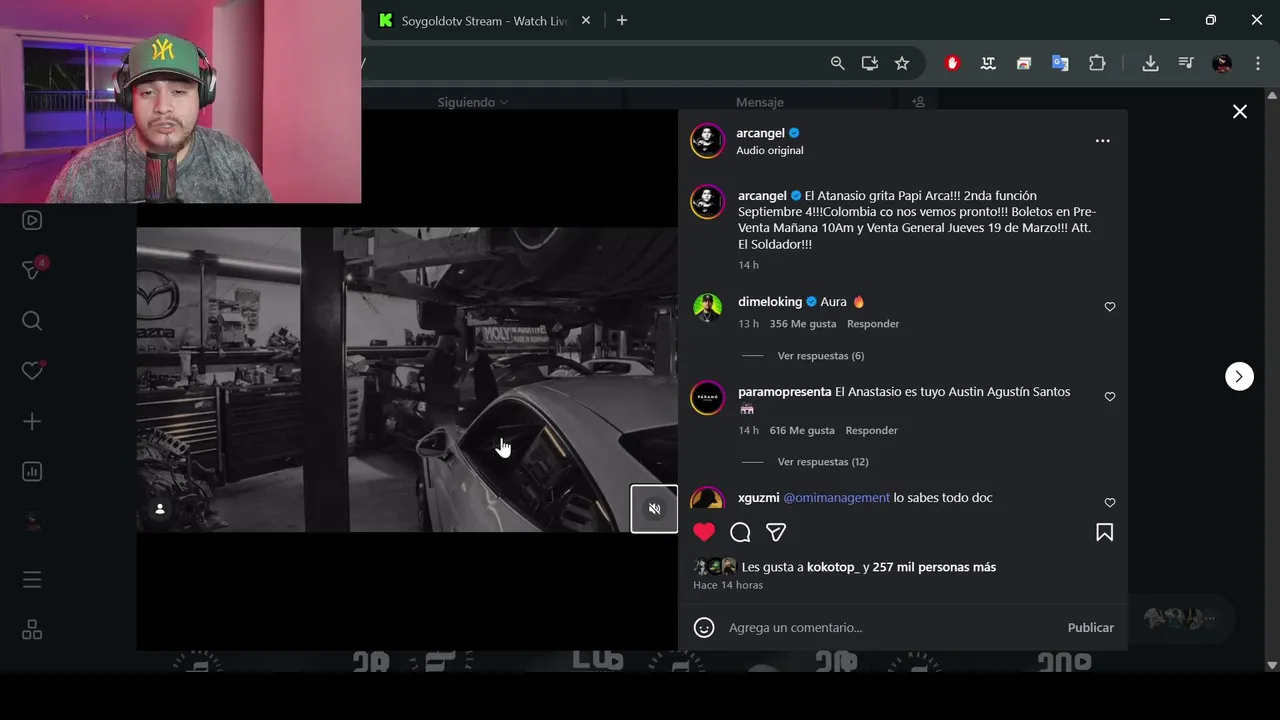
Task: Open the comment bubble icon
Action: pos(740,532)
